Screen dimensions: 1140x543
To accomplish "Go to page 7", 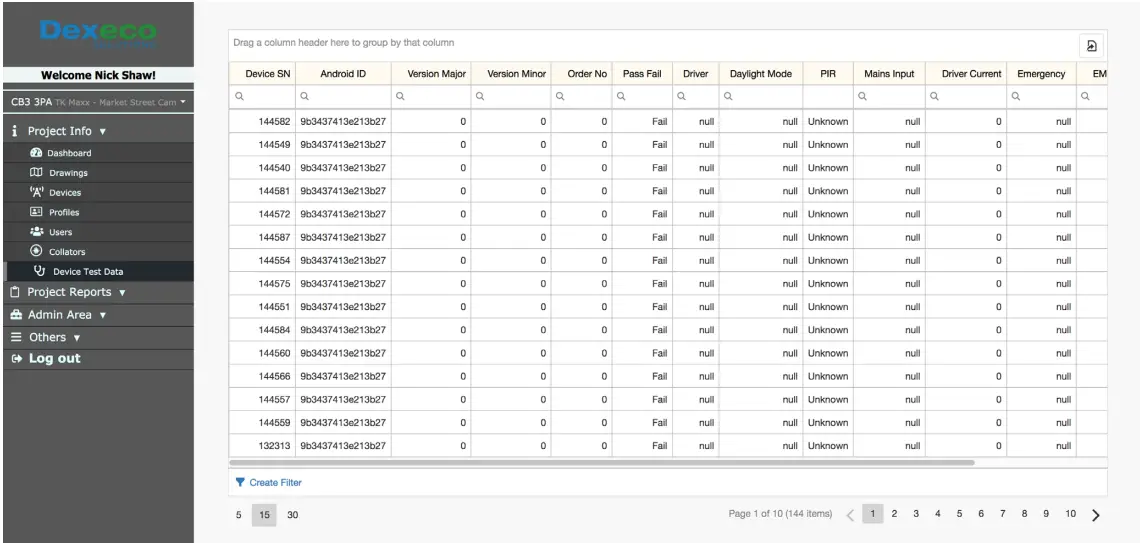I will (x=1003, y=514).
